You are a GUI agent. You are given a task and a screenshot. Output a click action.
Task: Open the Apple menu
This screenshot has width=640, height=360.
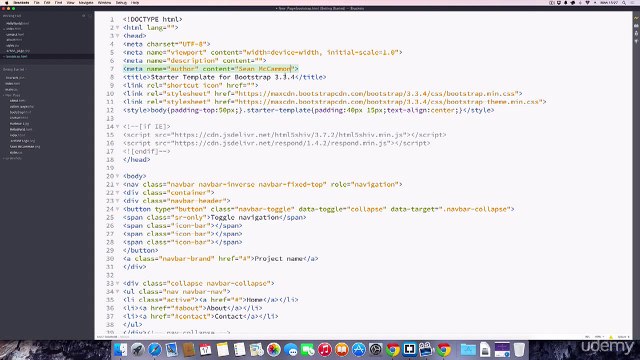tap(6, 3)
